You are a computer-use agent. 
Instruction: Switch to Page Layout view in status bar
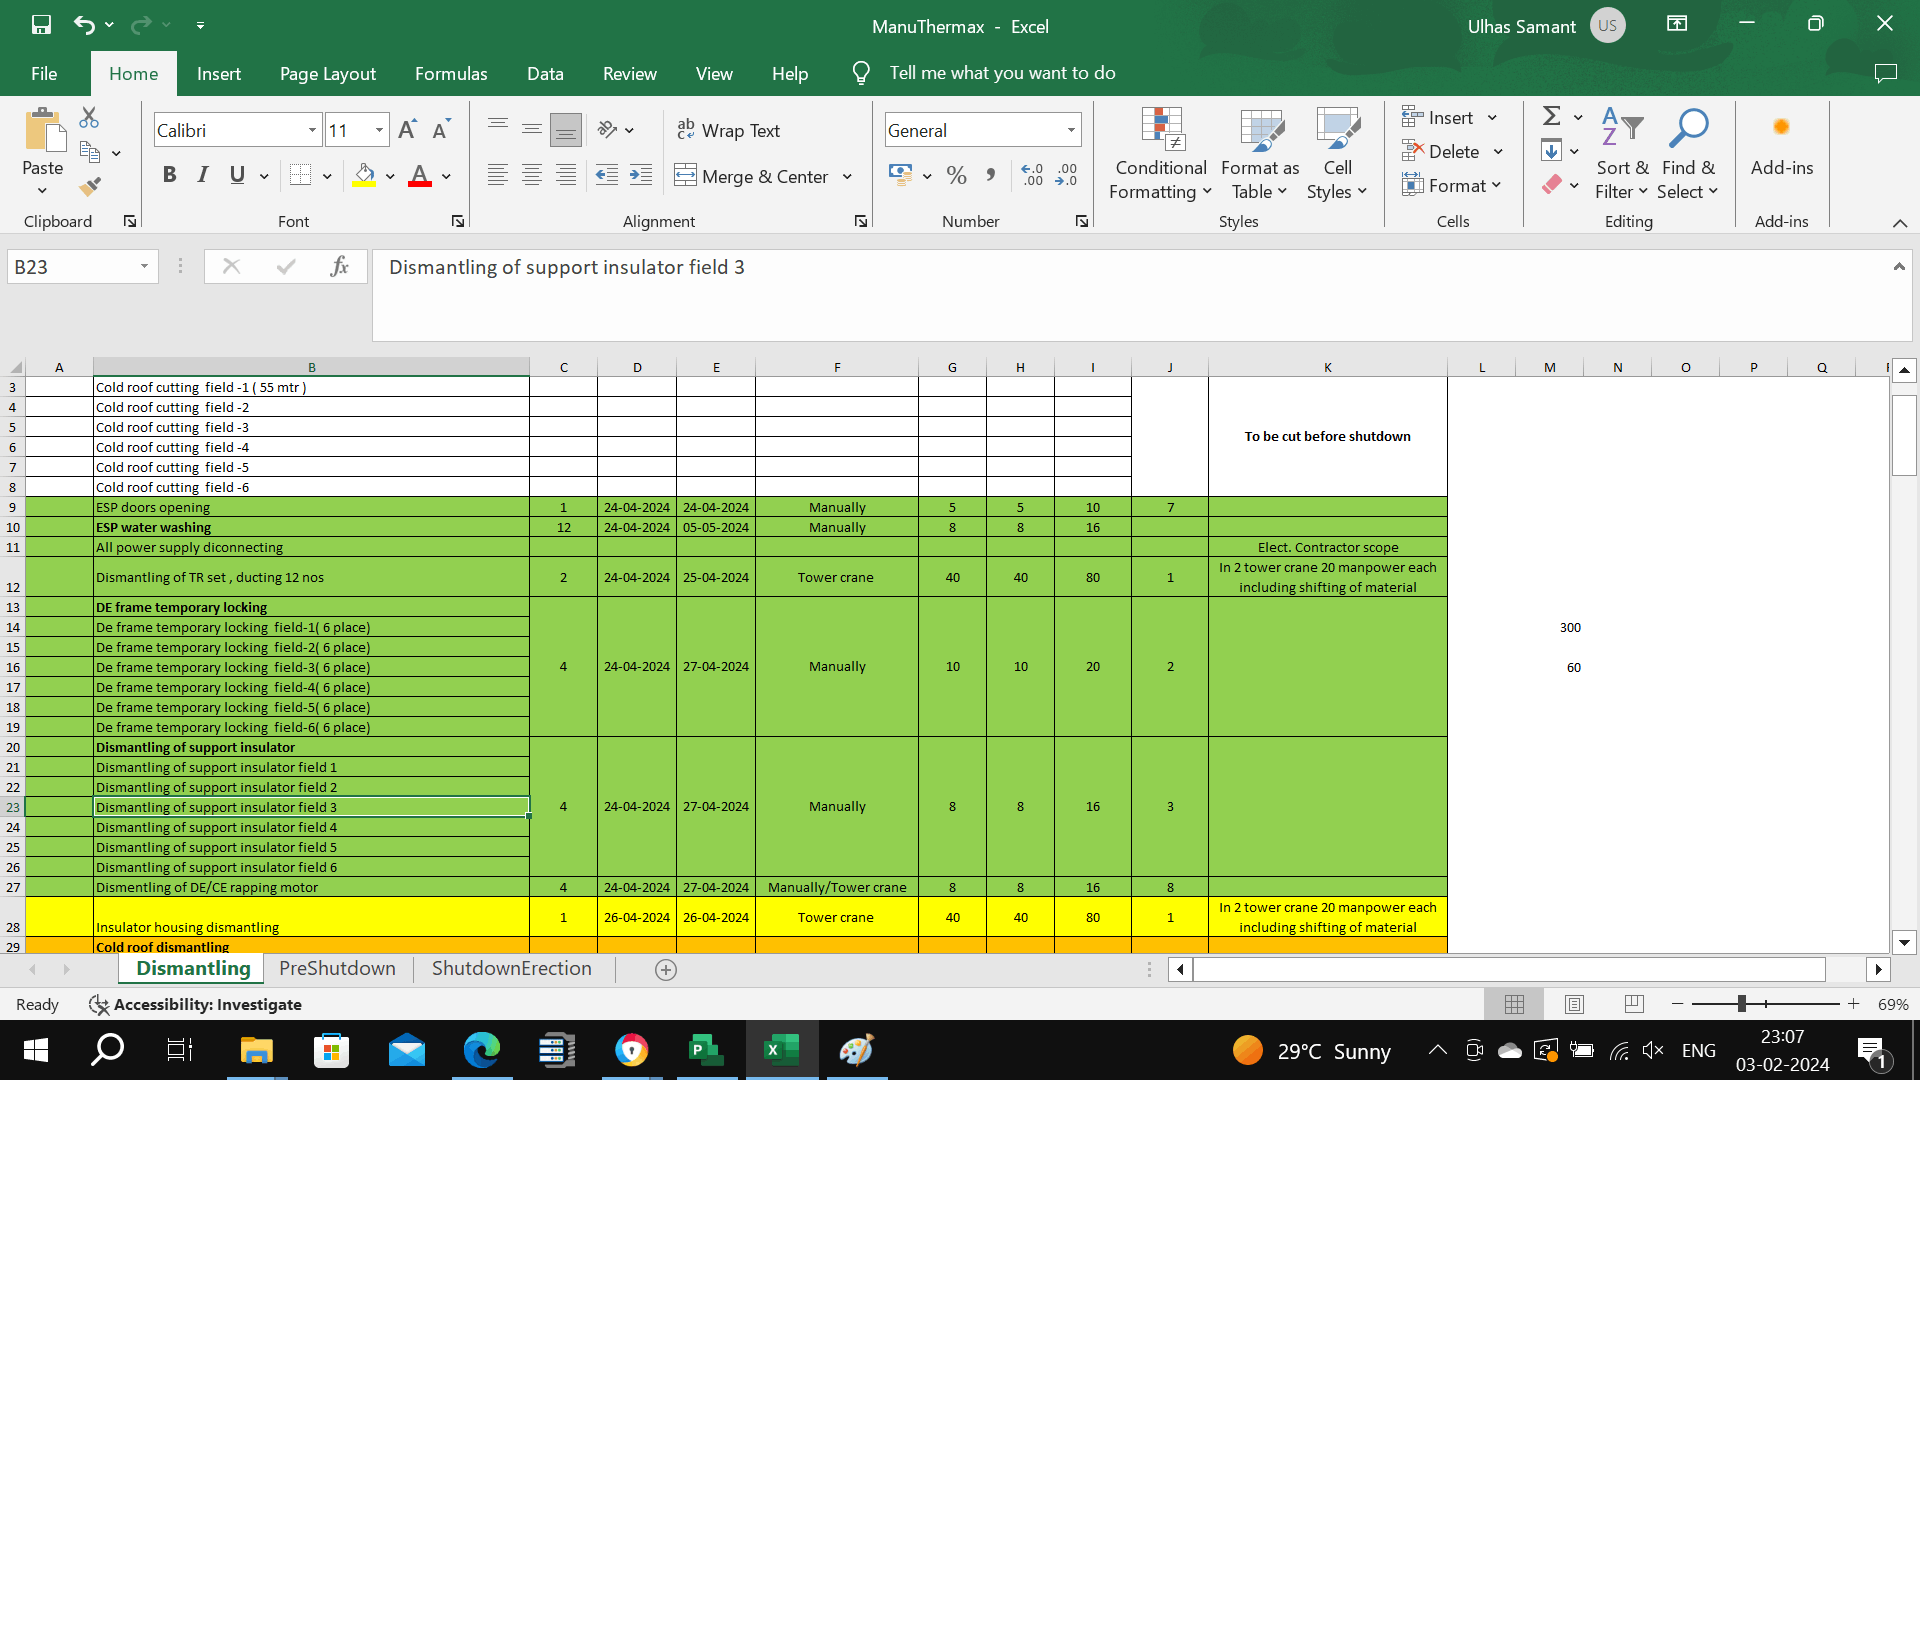coord(1574,1004)
